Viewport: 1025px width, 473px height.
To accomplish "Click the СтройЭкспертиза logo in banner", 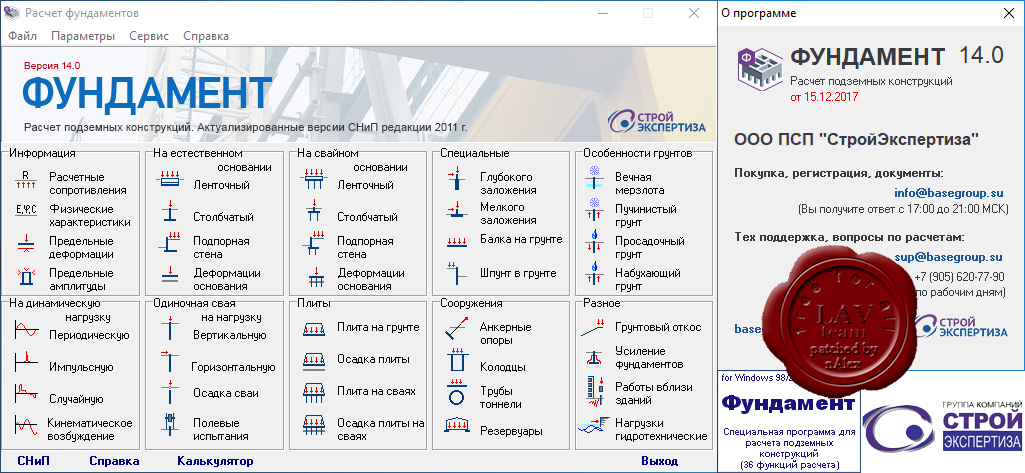I will [656, 120].
